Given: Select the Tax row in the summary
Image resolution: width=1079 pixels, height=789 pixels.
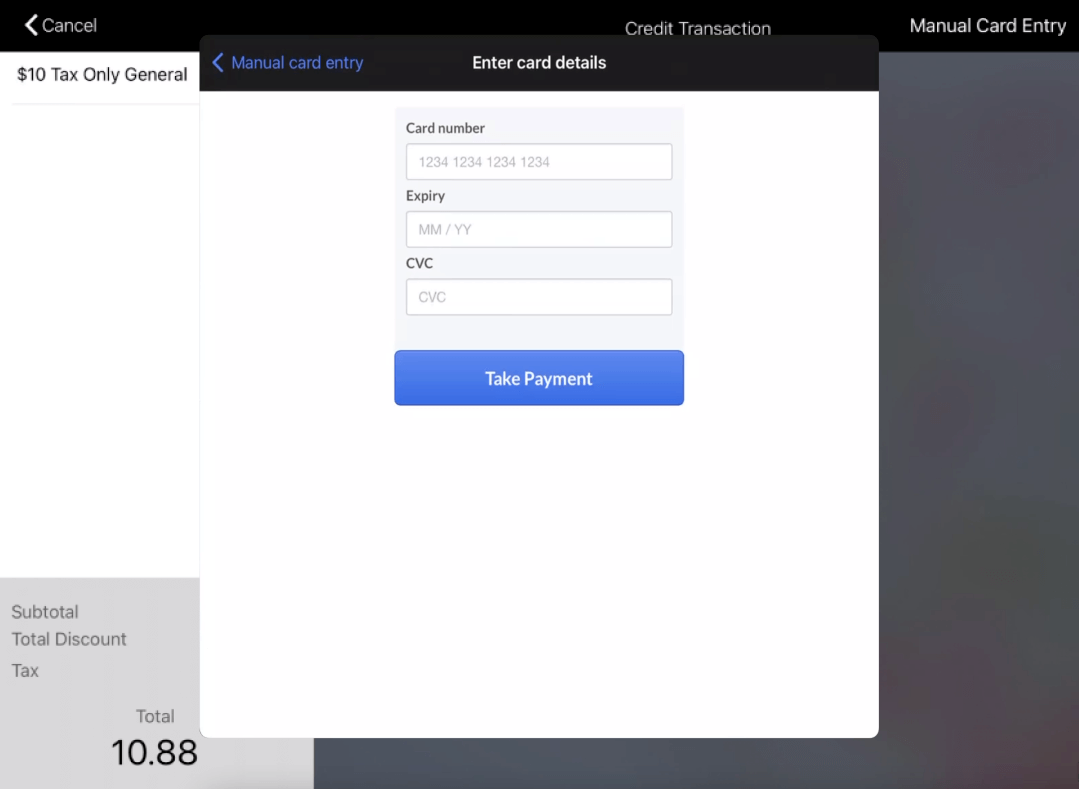Looking at the screenshot, I should (24, 670).
